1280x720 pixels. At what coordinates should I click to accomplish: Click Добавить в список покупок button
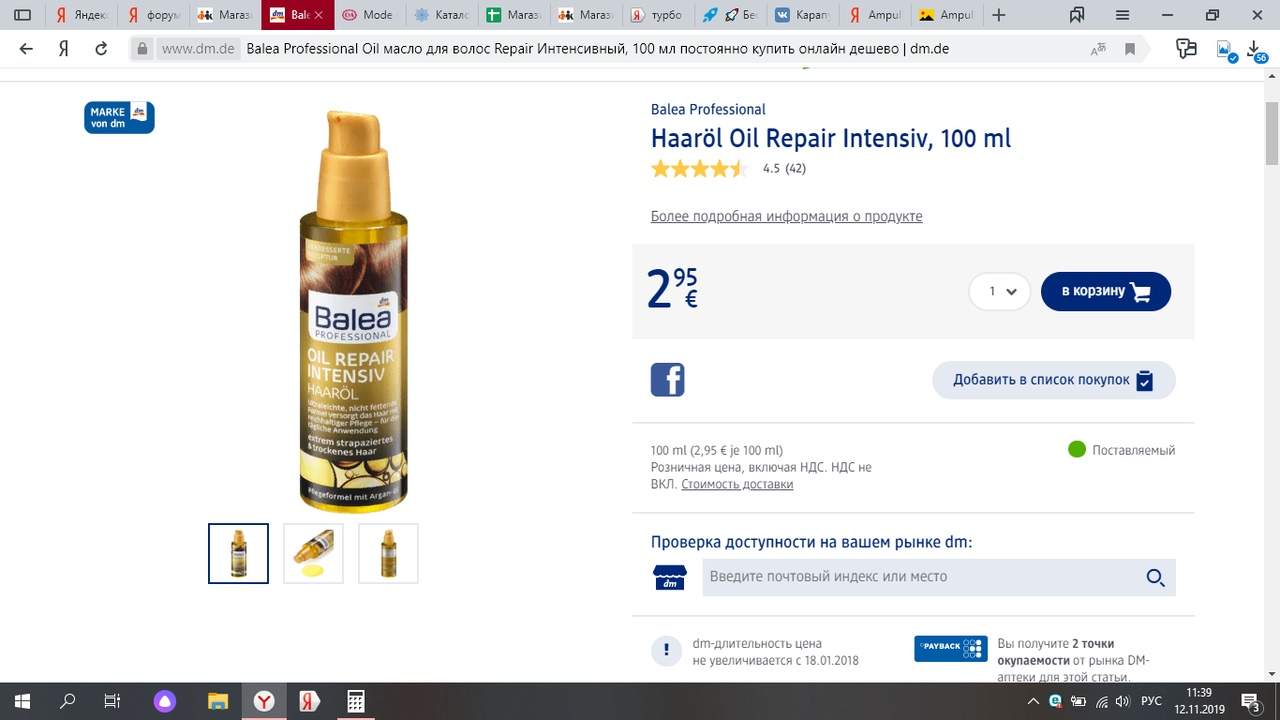(1054, 380)
